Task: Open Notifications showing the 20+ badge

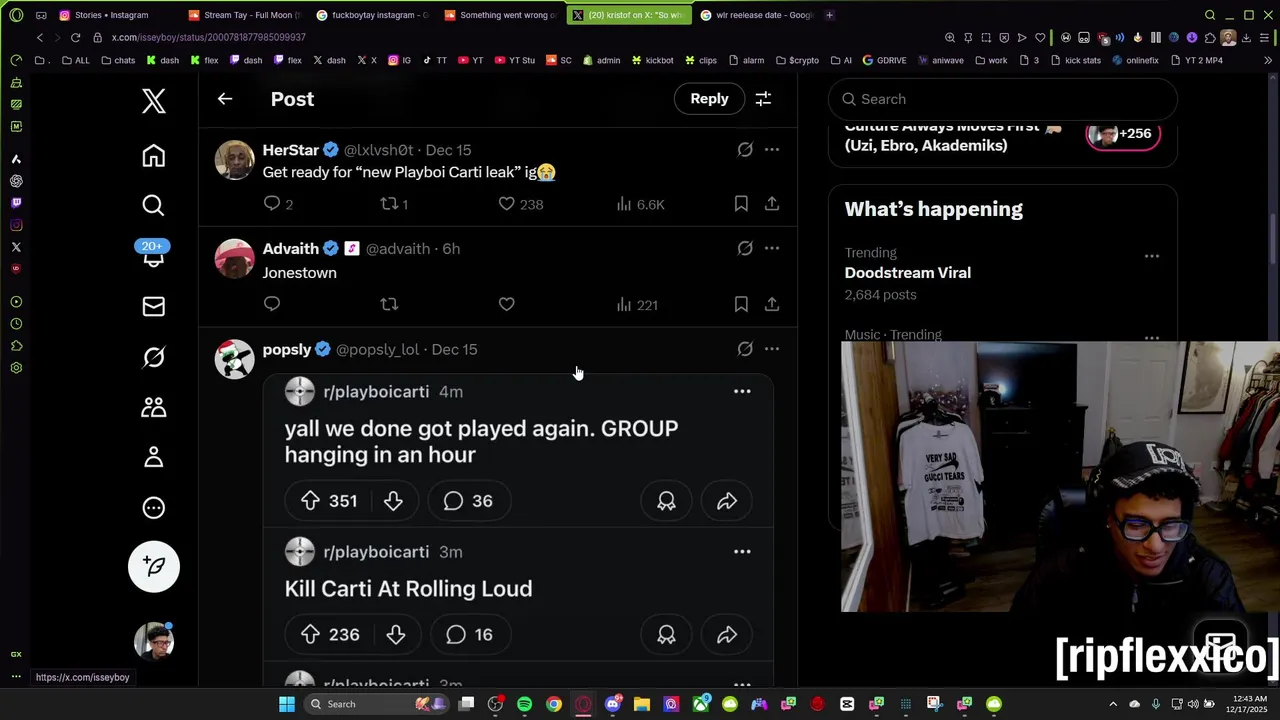Action: click(153, 255)
